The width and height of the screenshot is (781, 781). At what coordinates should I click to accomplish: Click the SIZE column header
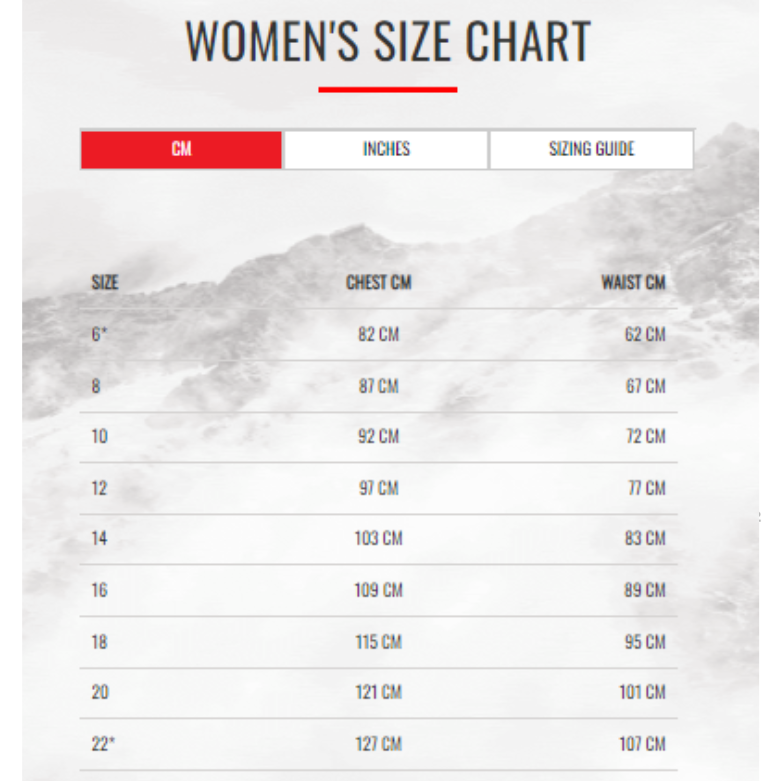pos(105,282)
